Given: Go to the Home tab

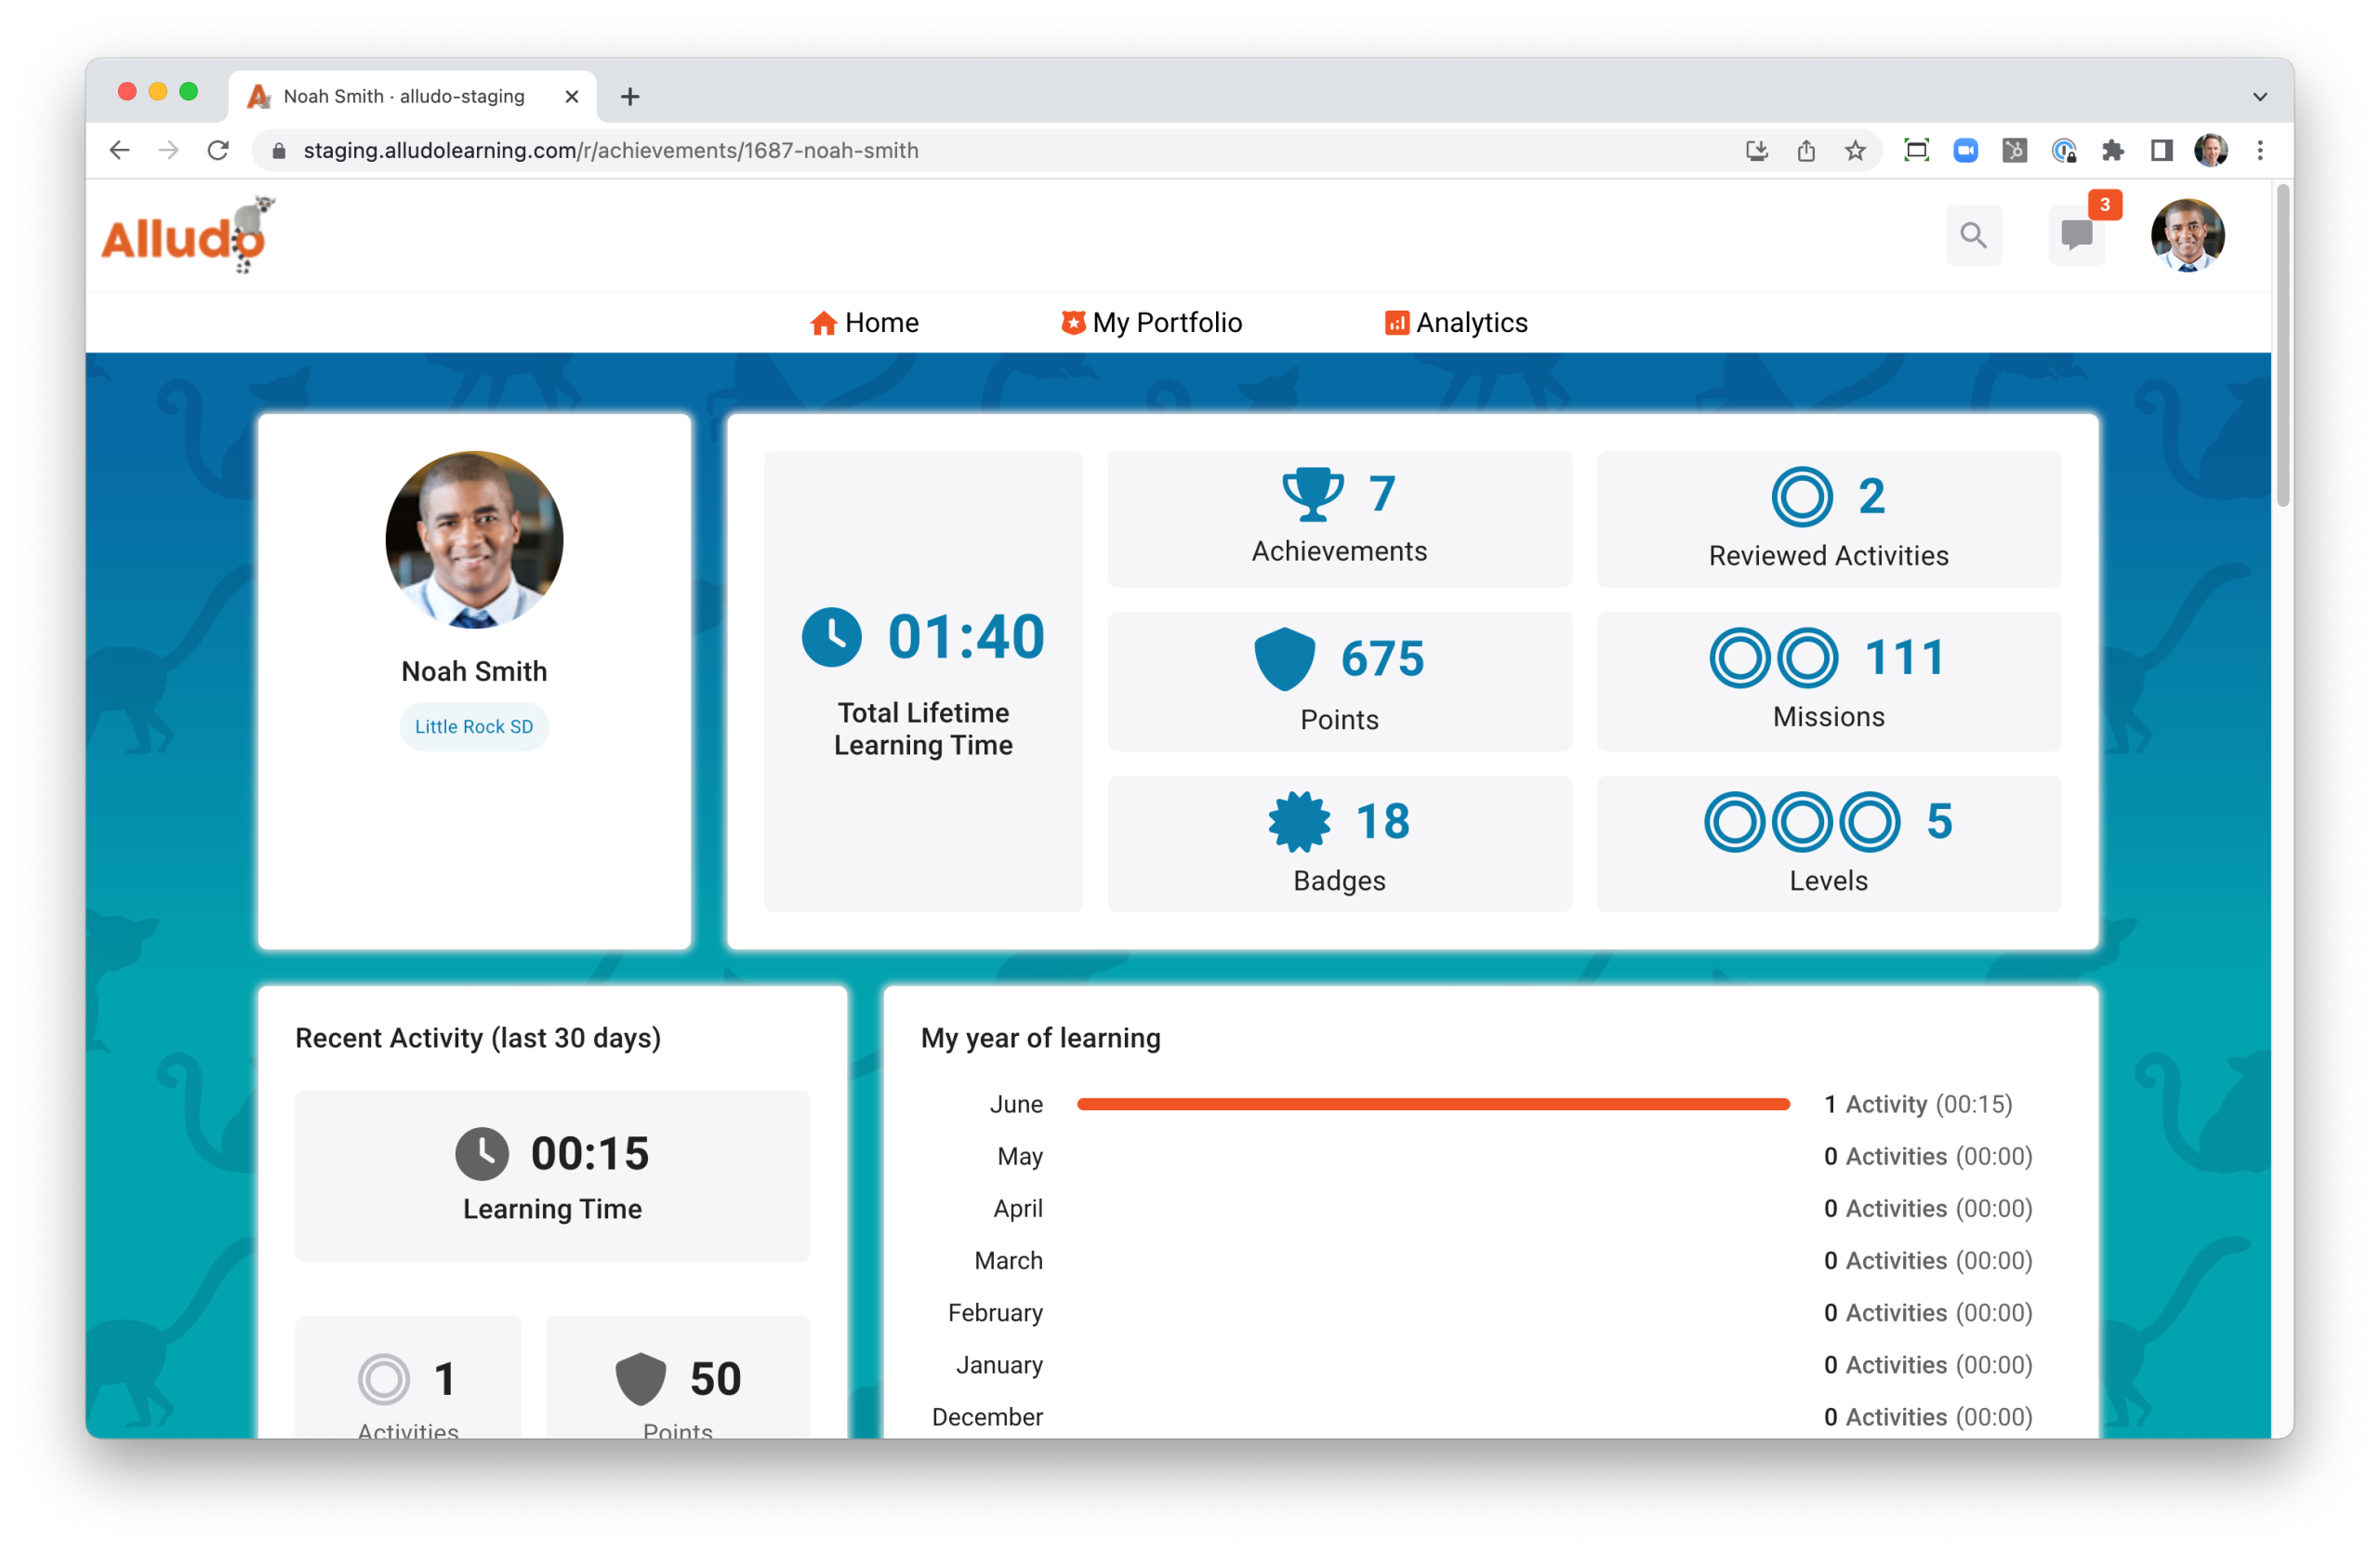Looking at the screenshot, I should tap(864, 322).
